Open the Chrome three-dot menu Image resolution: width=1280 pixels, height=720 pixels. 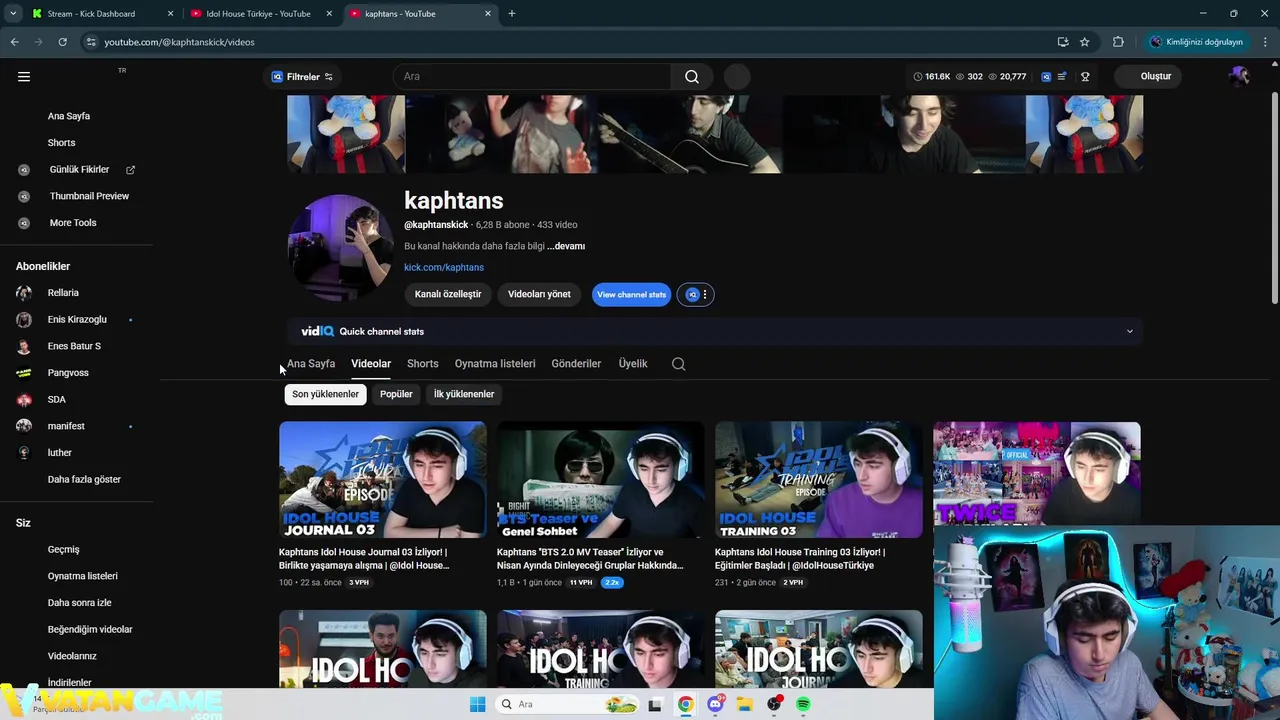(1266, 42)
